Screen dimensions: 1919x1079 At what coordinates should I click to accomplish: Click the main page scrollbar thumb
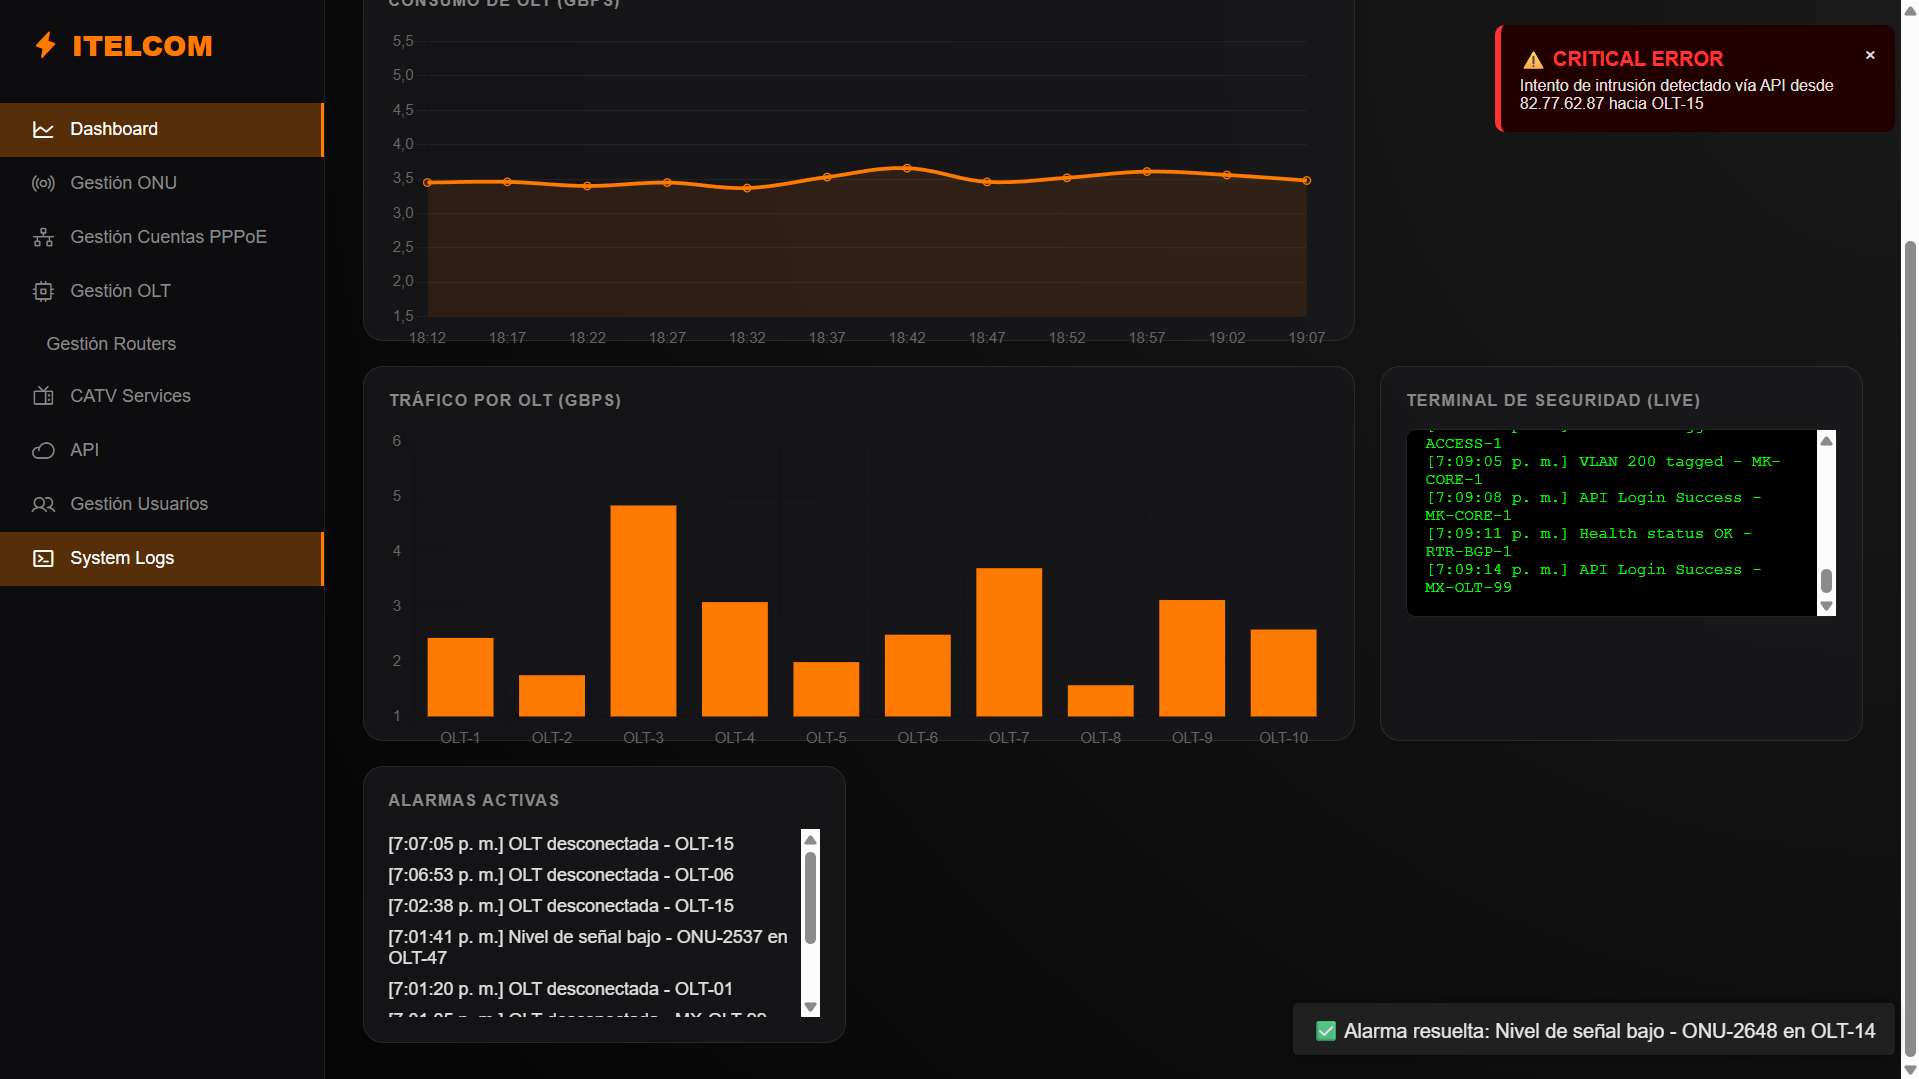click(x=1910, y=648)
